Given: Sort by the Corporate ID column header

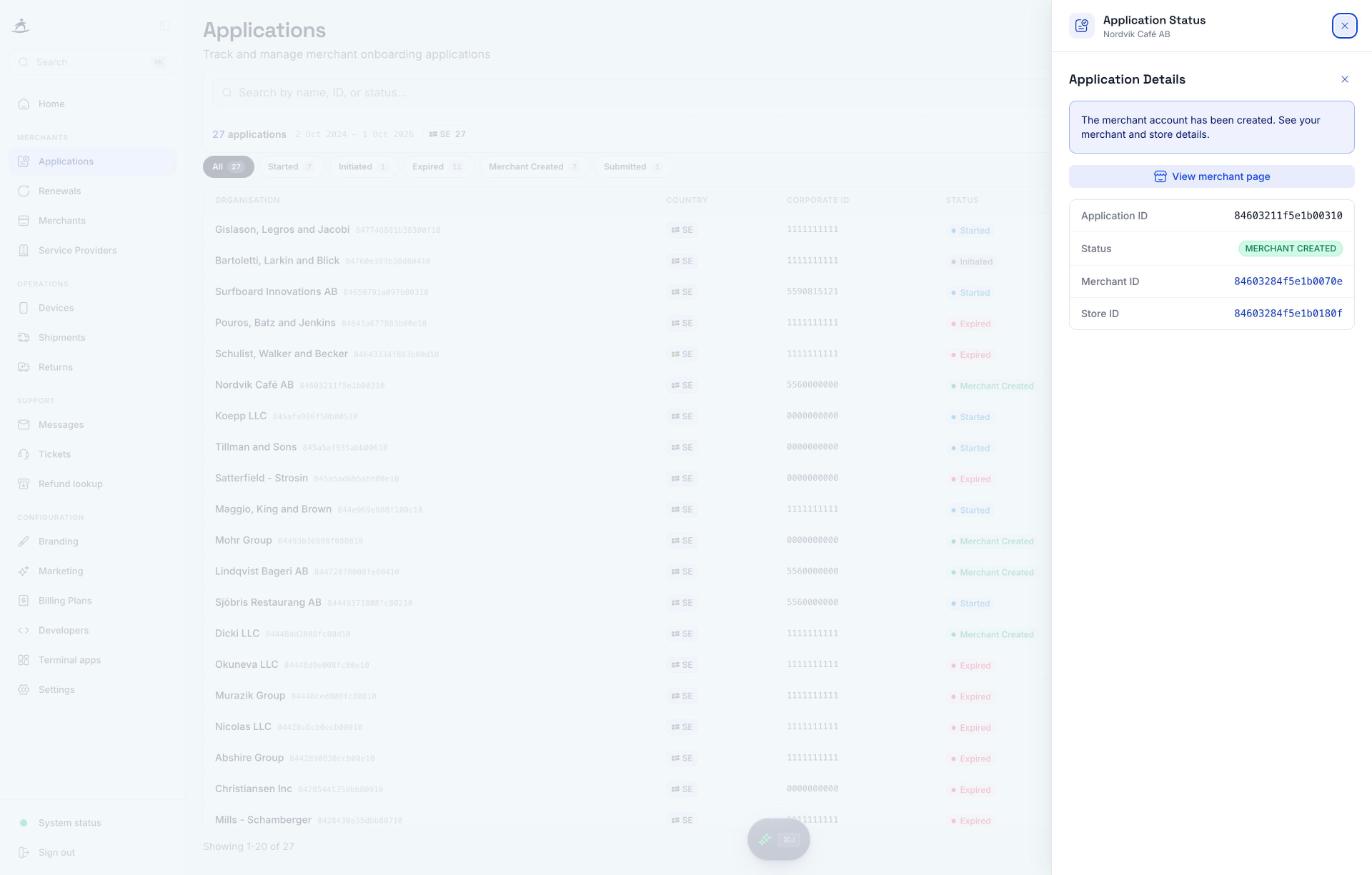Looking at the screenshot, I should click(818, 200).
